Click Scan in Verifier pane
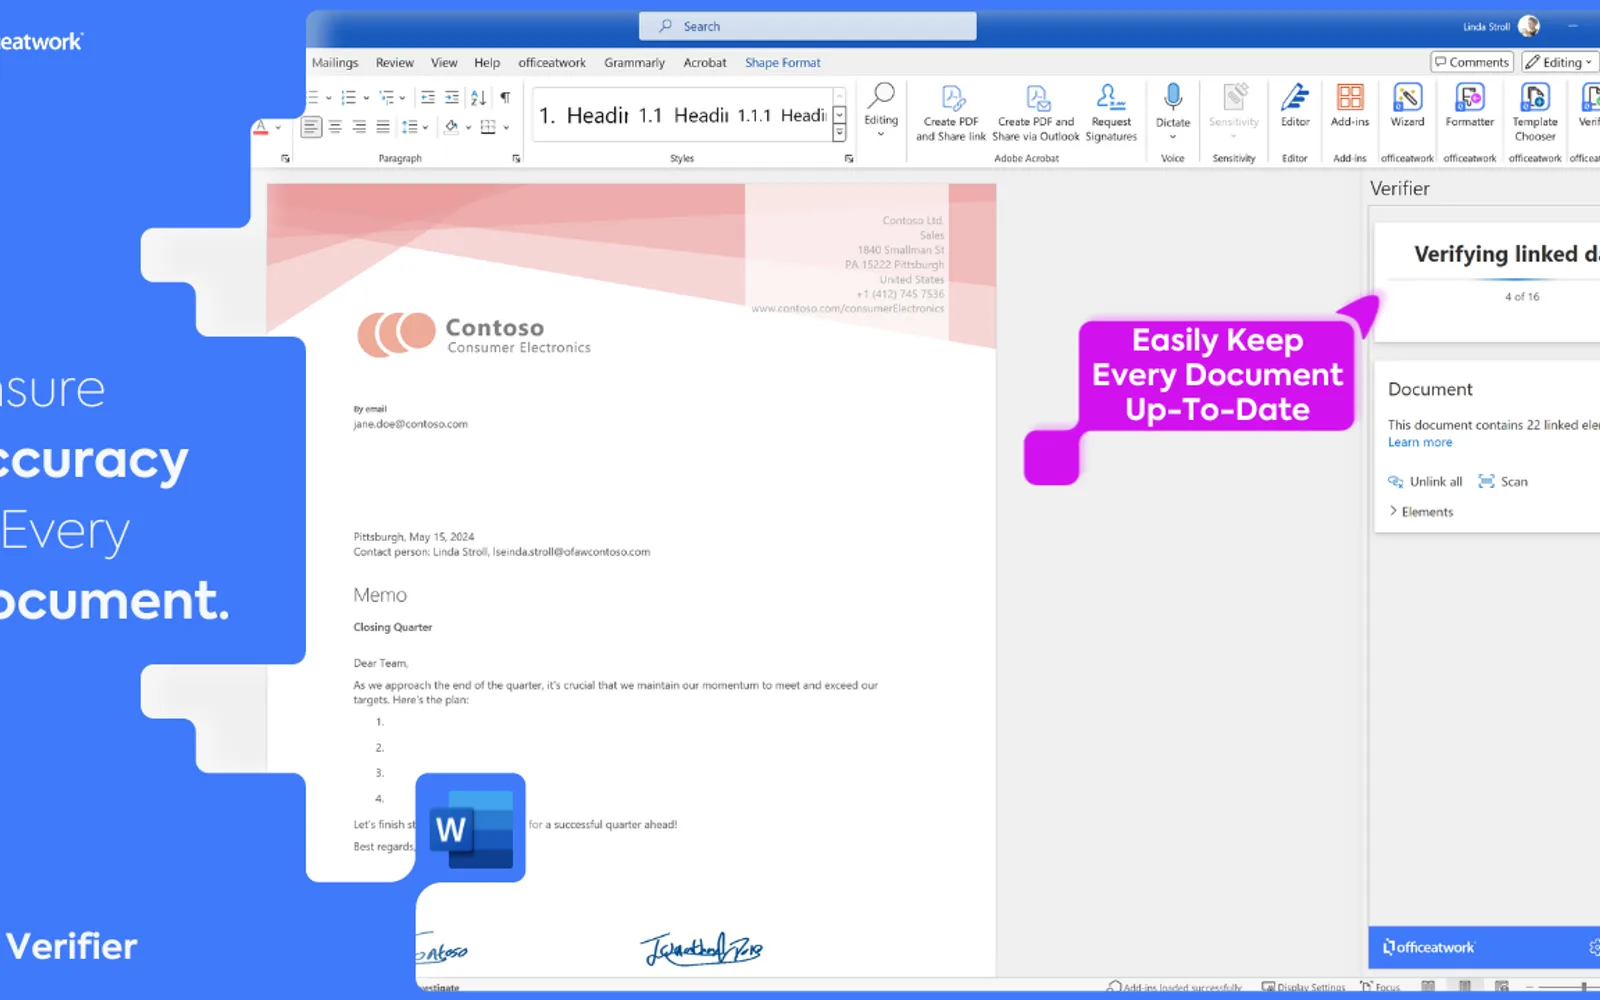The image size is (1600, 1000). 1503,481
